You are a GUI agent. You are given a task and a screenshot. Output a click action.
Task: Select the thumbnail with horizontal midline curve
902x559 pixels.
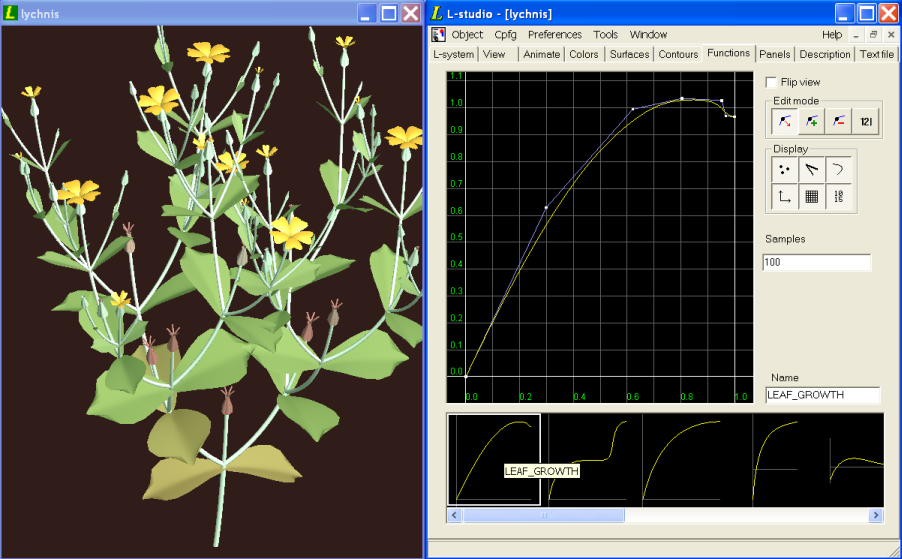(x=775, y=460)
